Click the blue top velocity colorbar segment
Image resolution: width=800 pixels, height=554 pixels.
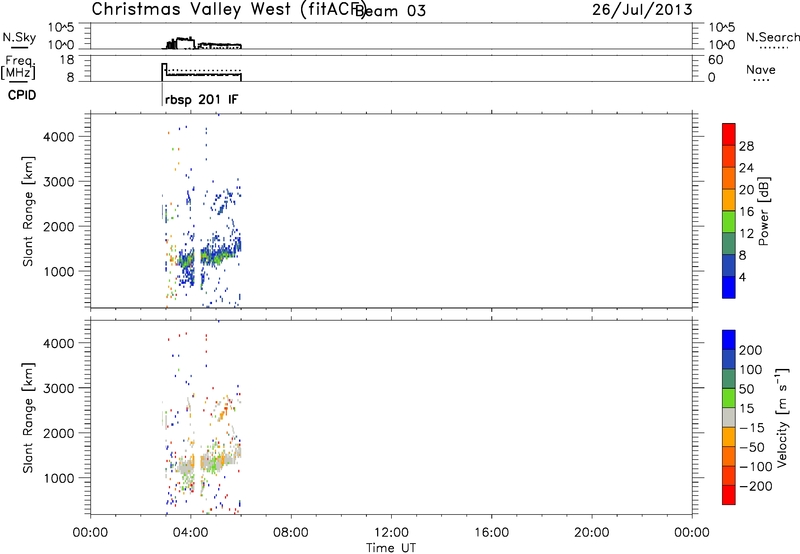click(729, 340)
